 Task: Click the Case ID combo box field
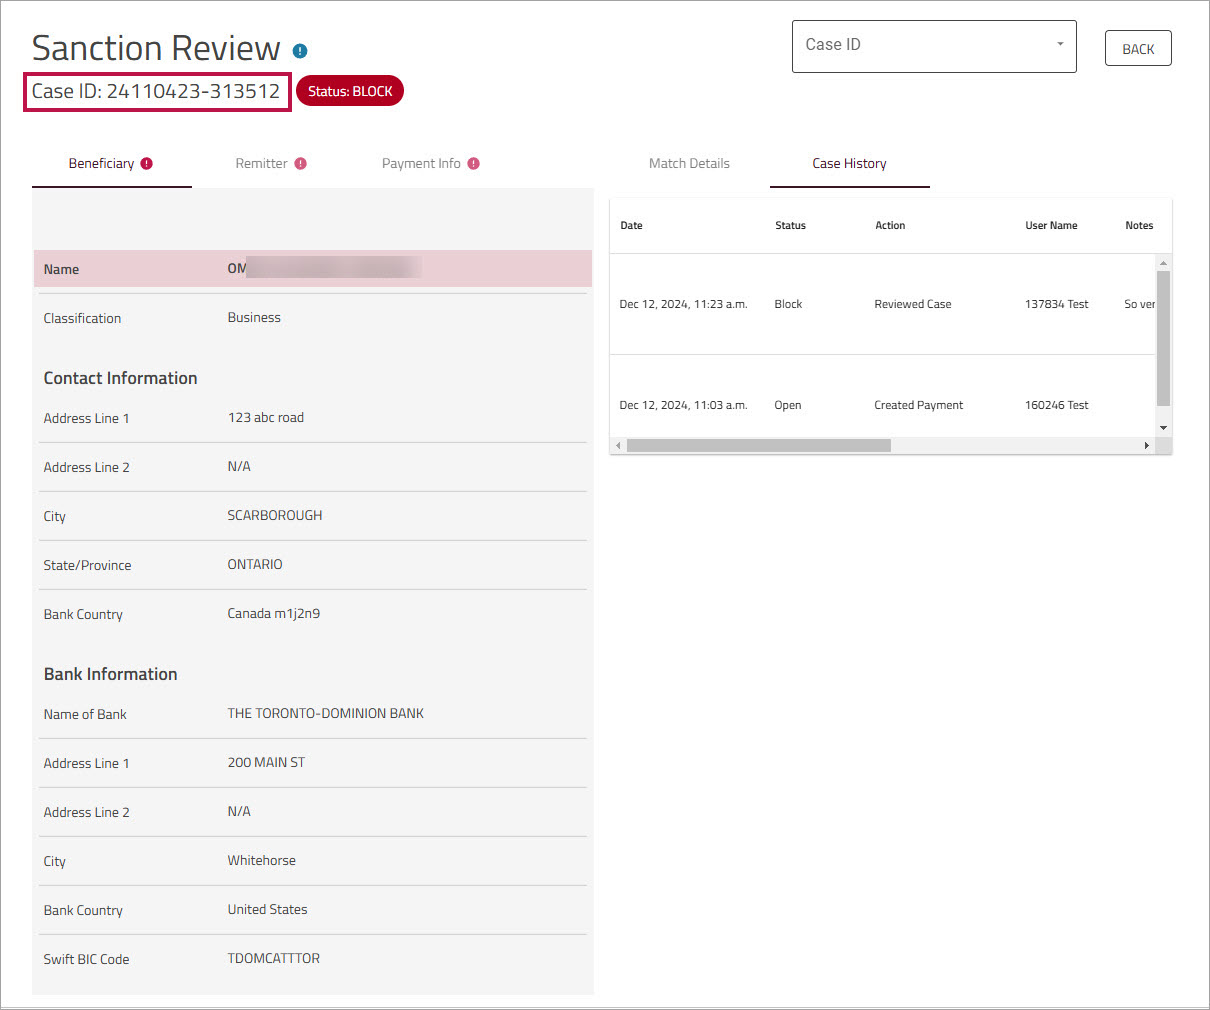coord(920,46)
